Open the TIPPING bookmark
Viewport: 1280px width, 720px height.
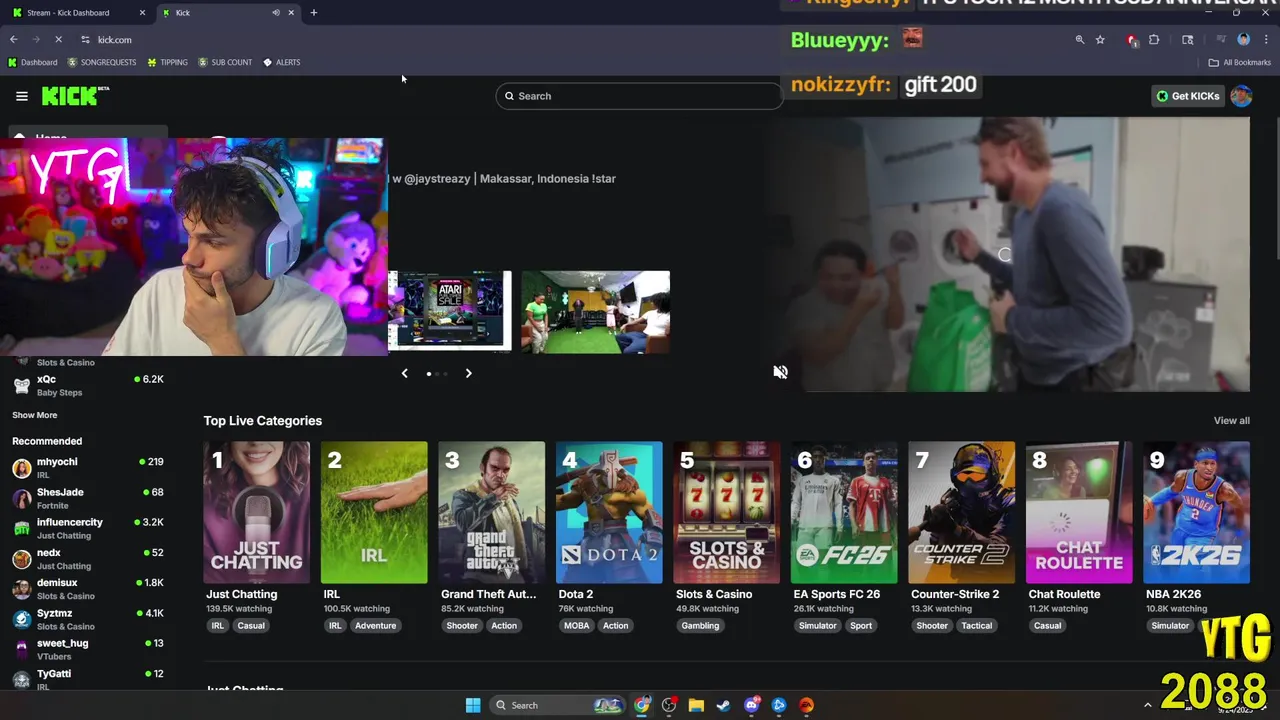point(167,62)
